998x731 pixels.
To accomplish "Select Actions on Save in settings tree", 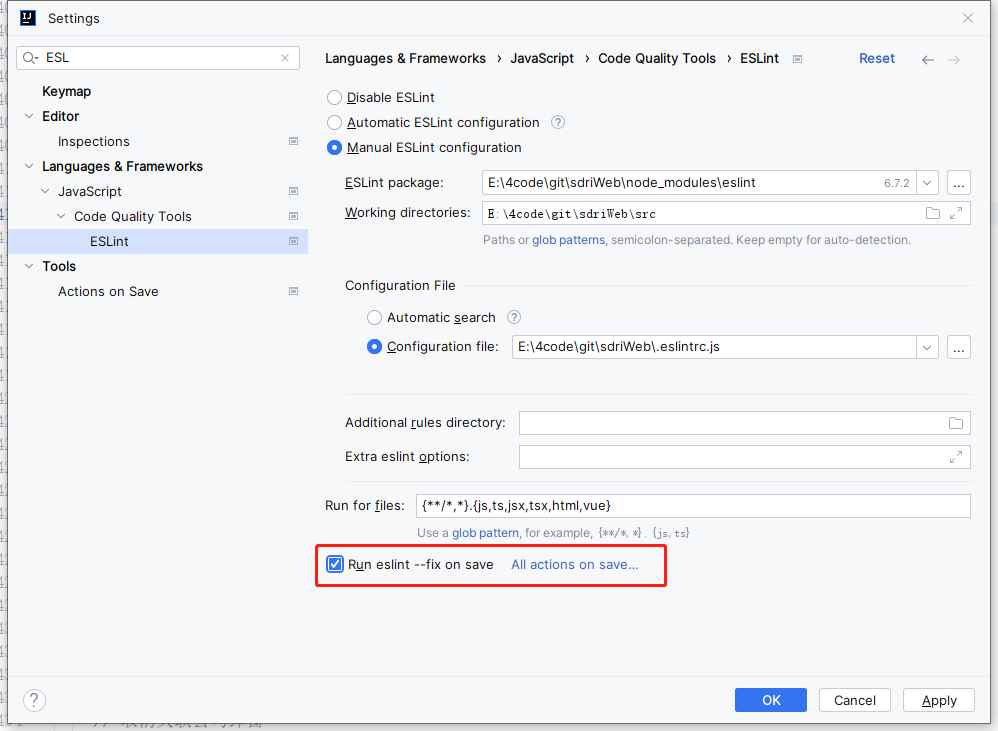I will 108,292.
